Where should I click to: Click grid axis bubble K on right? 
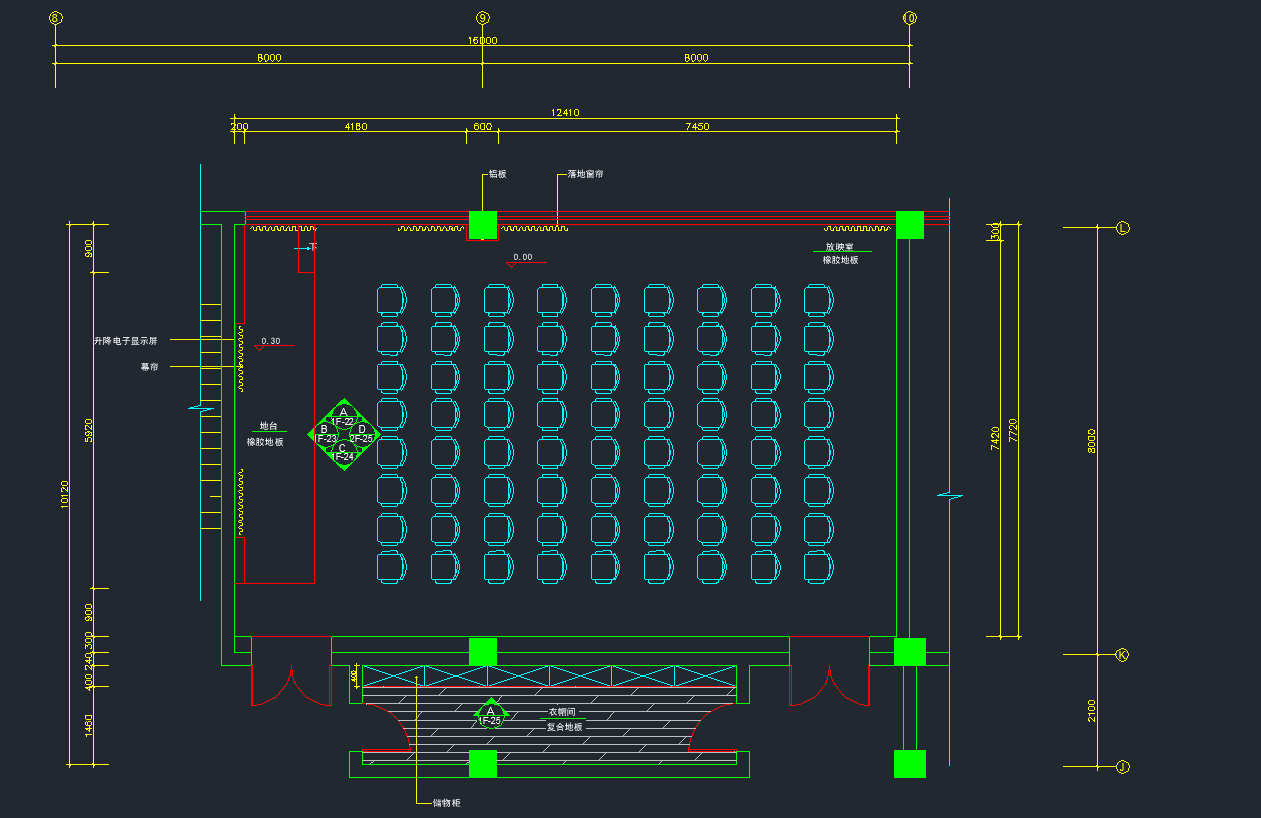point(1122,655)
